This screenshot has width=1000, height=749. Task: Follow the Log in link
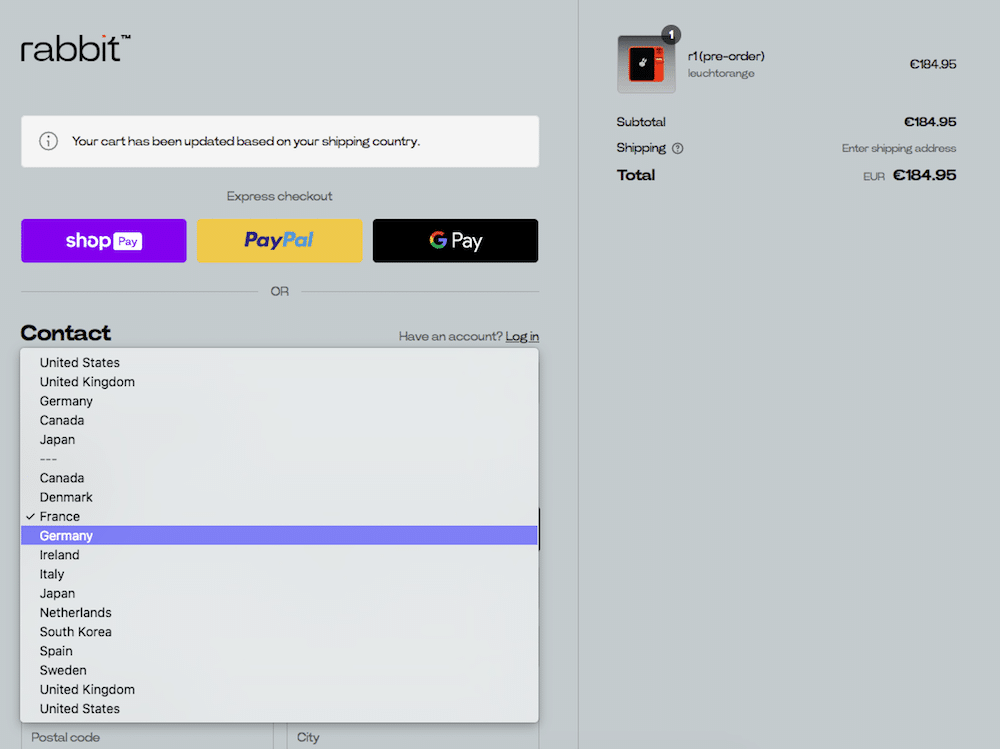(522, 336)
